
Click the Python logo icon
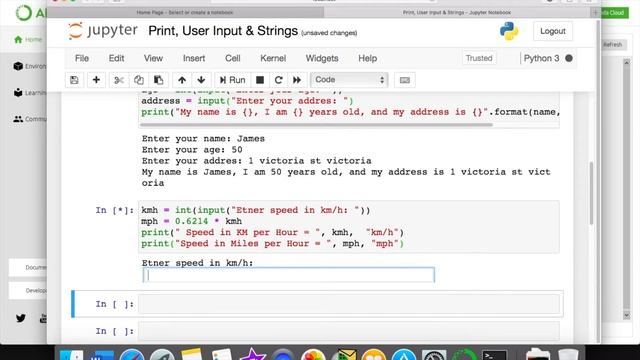pyautogui.click(x=509, y=31)
